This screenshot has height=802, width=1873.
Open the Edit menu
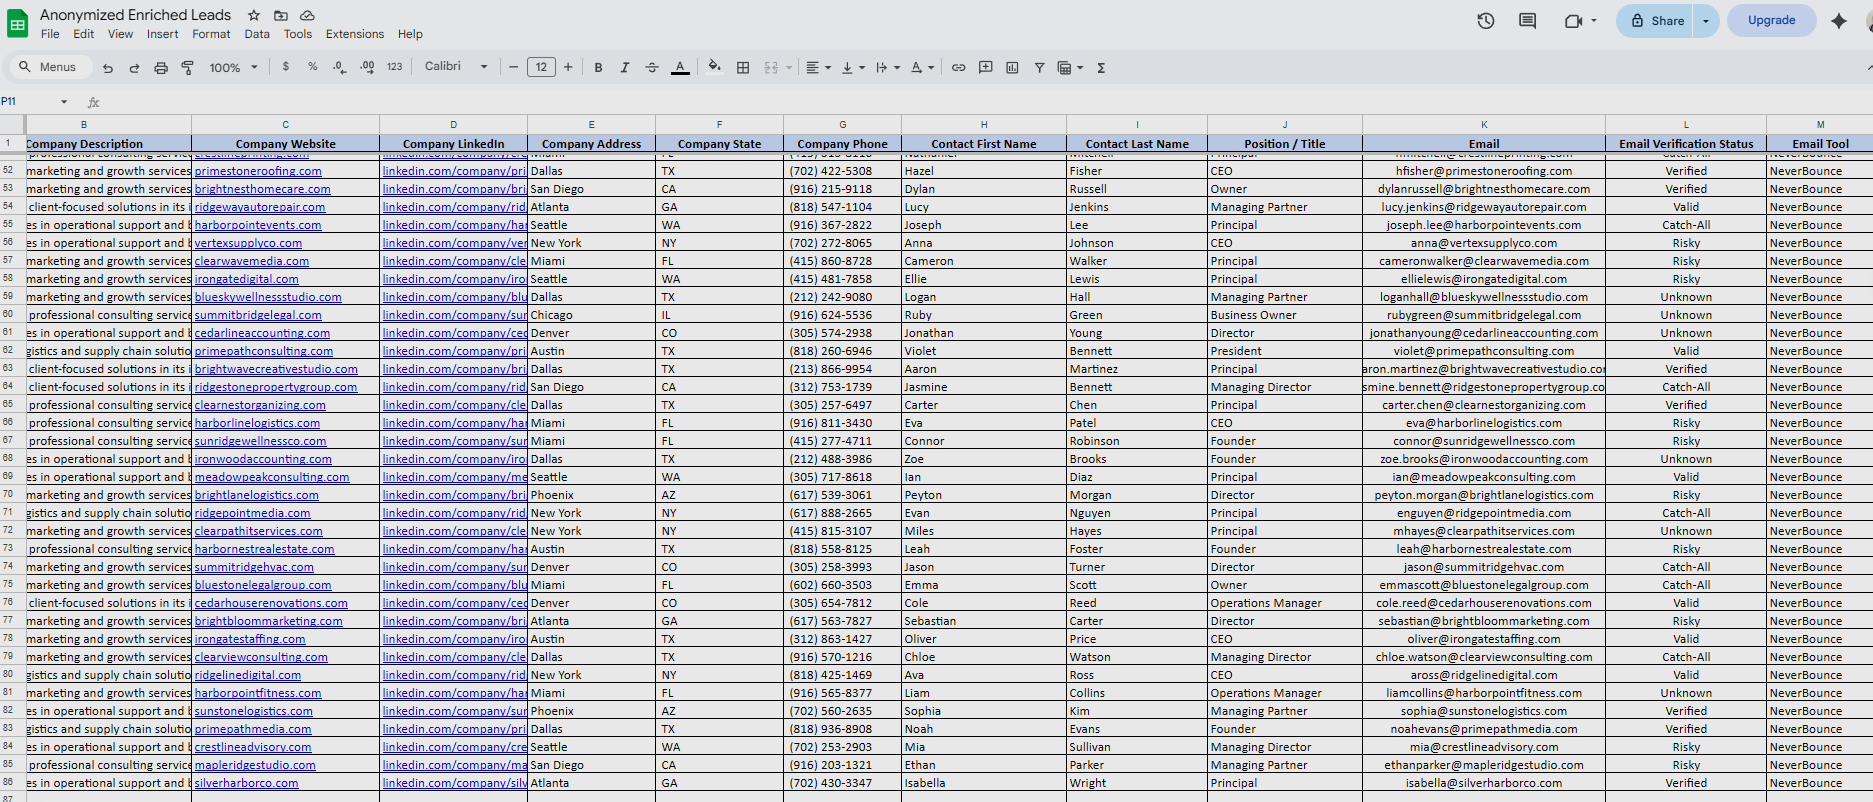[84, 34]
